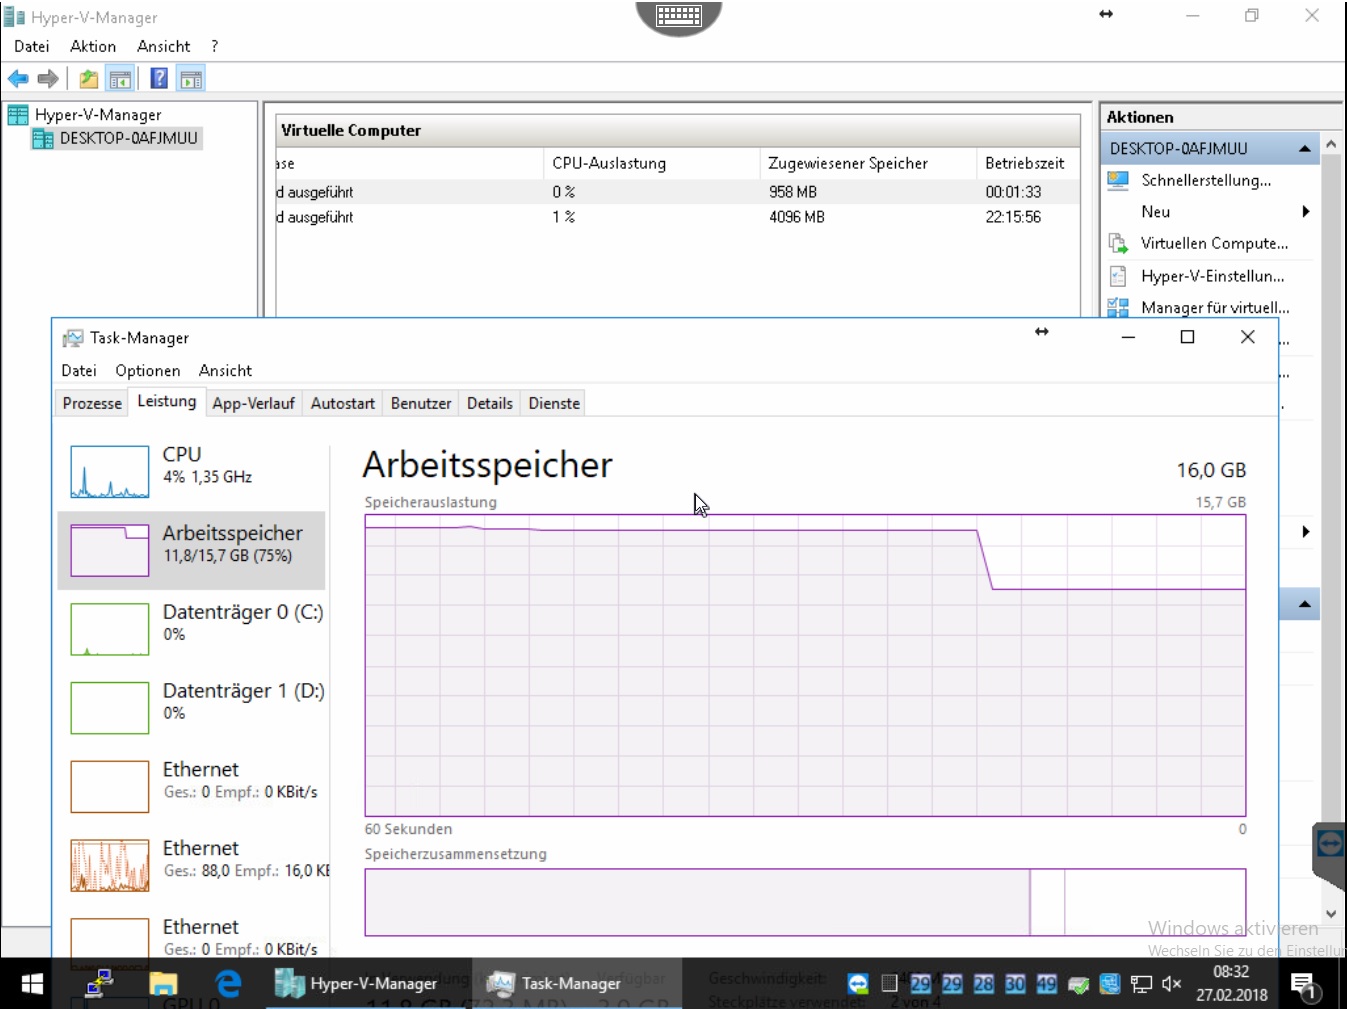Sort by the CPU-Auslastung column header
The image size is (1347, 1009).
tap(651, 163)
